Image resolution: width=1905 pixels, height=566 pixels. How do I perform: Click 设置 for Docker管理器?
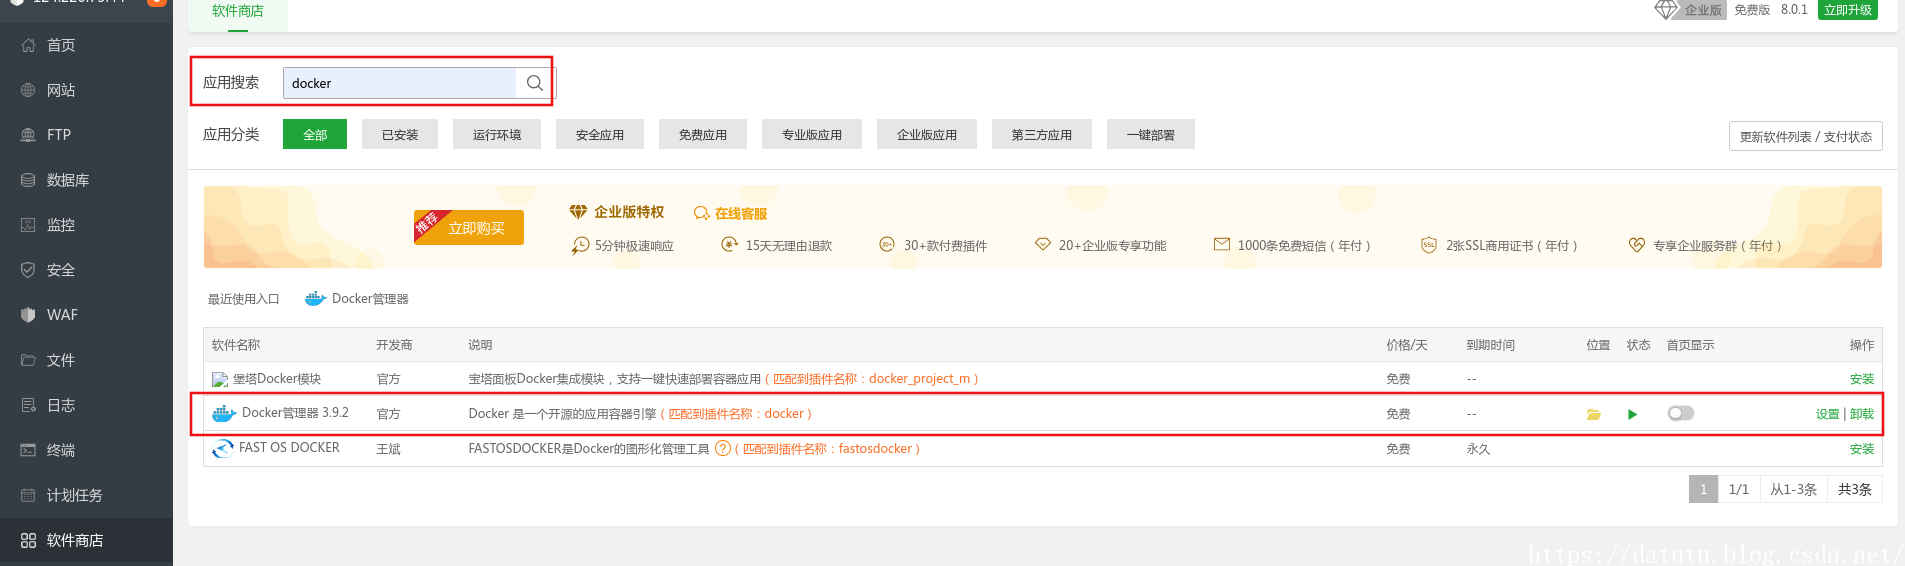click(x=1828, y=414)
